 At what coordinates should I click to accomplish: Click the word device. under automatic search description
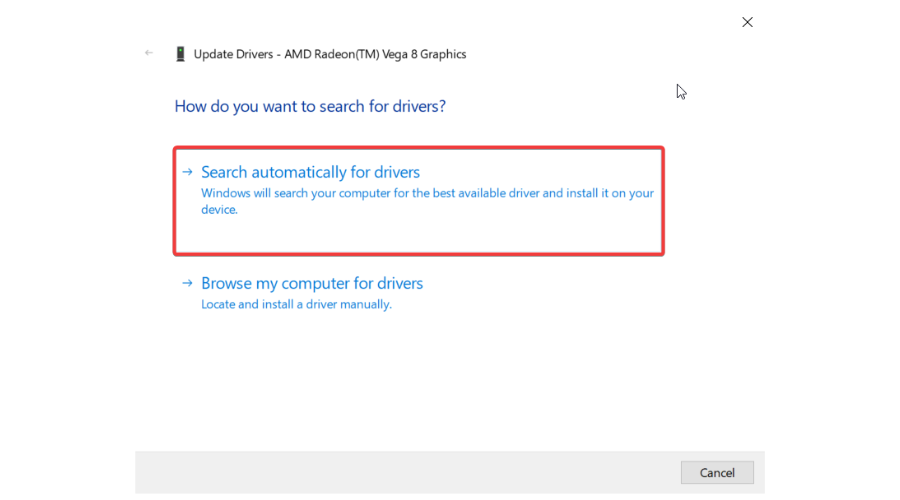coord(219,210)
